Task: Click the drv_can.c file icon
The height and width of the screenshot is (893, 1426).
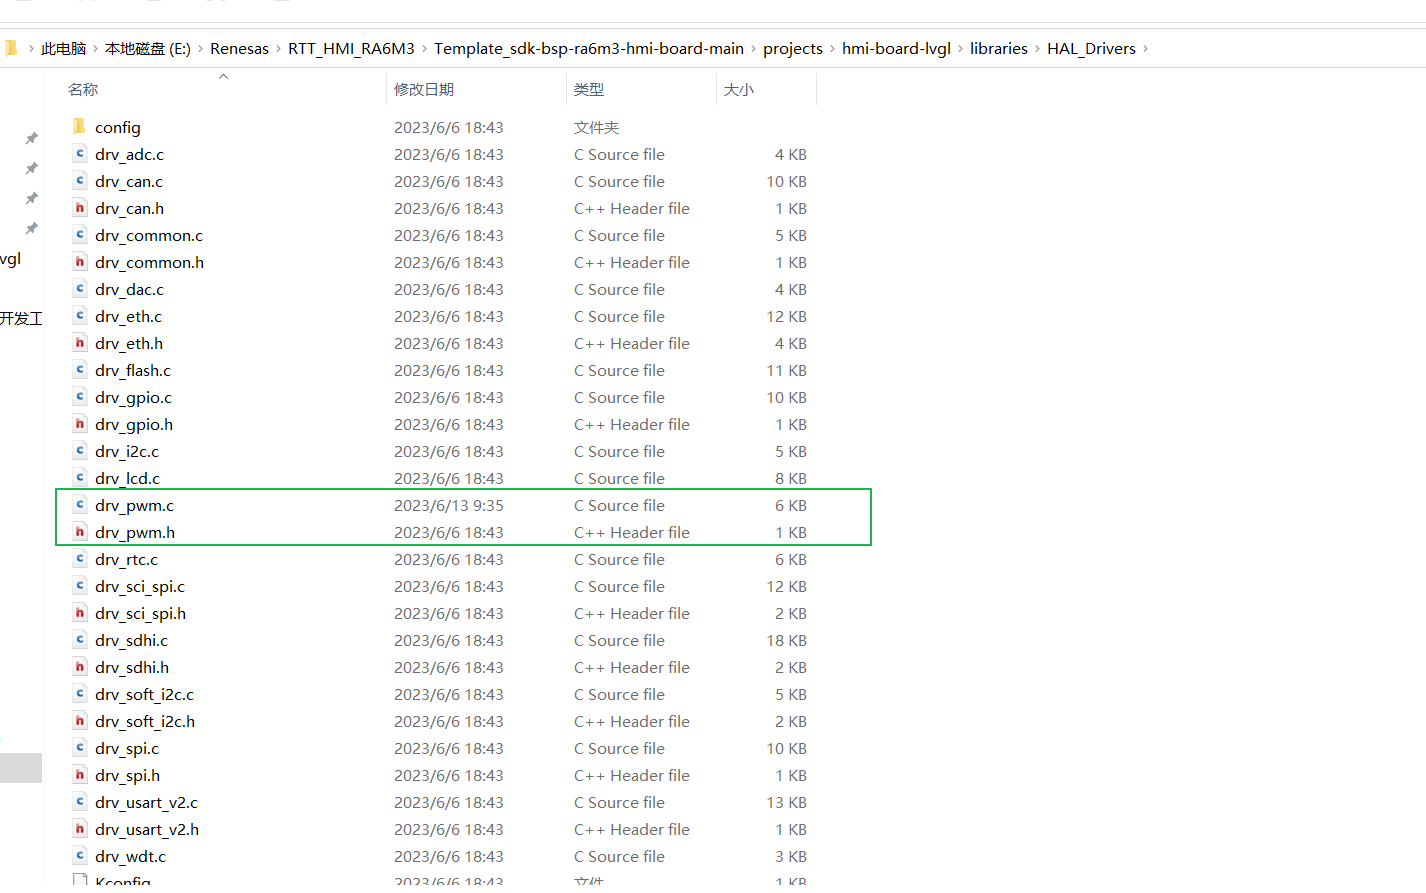Action: [80, 180]
